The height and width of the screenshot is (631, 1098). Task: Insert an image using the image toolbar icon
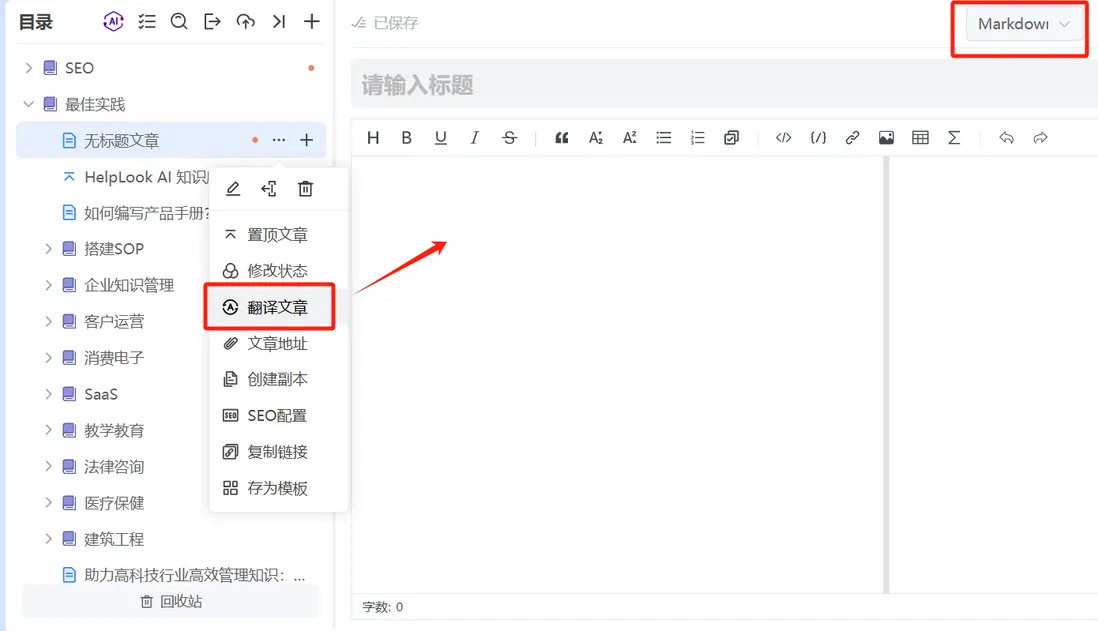tap(886, 138)
